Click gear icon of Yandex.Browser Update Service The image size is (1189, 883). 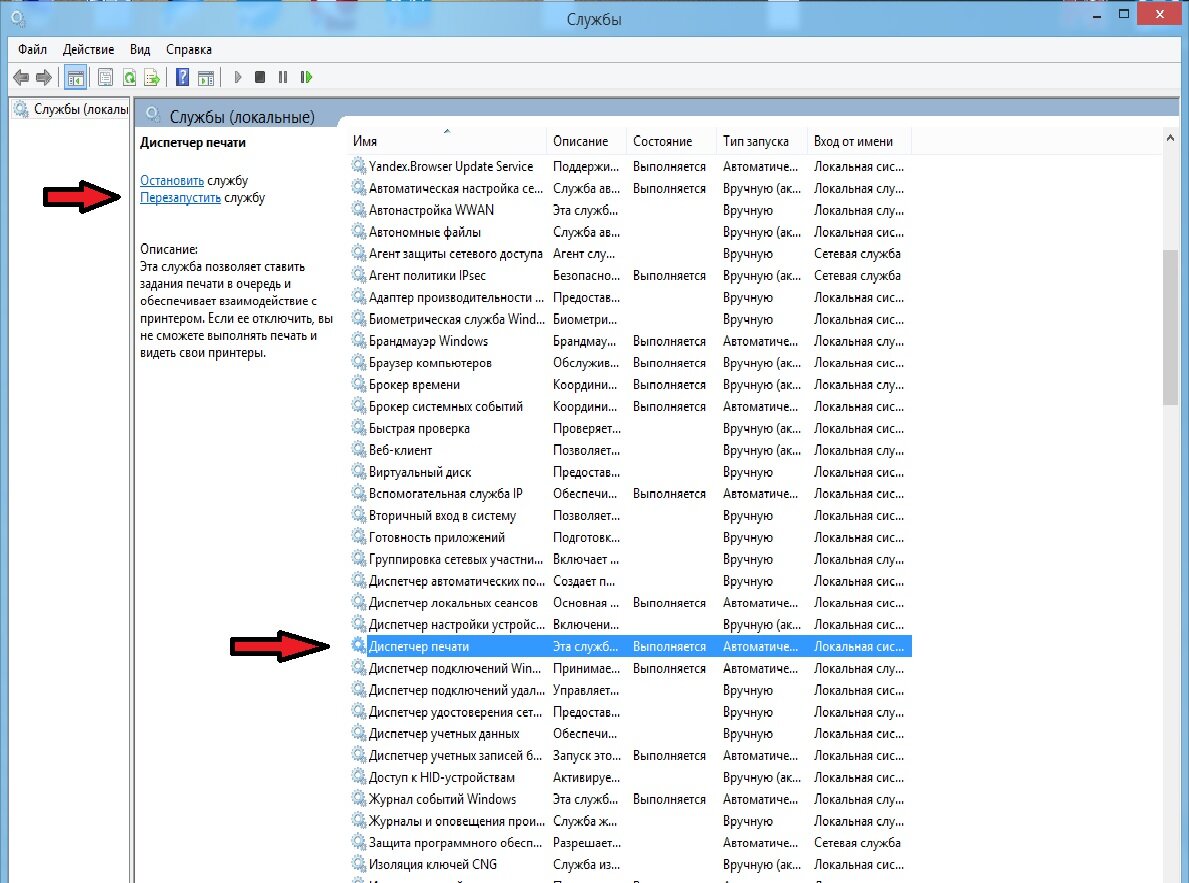click(x=359, y=165)
